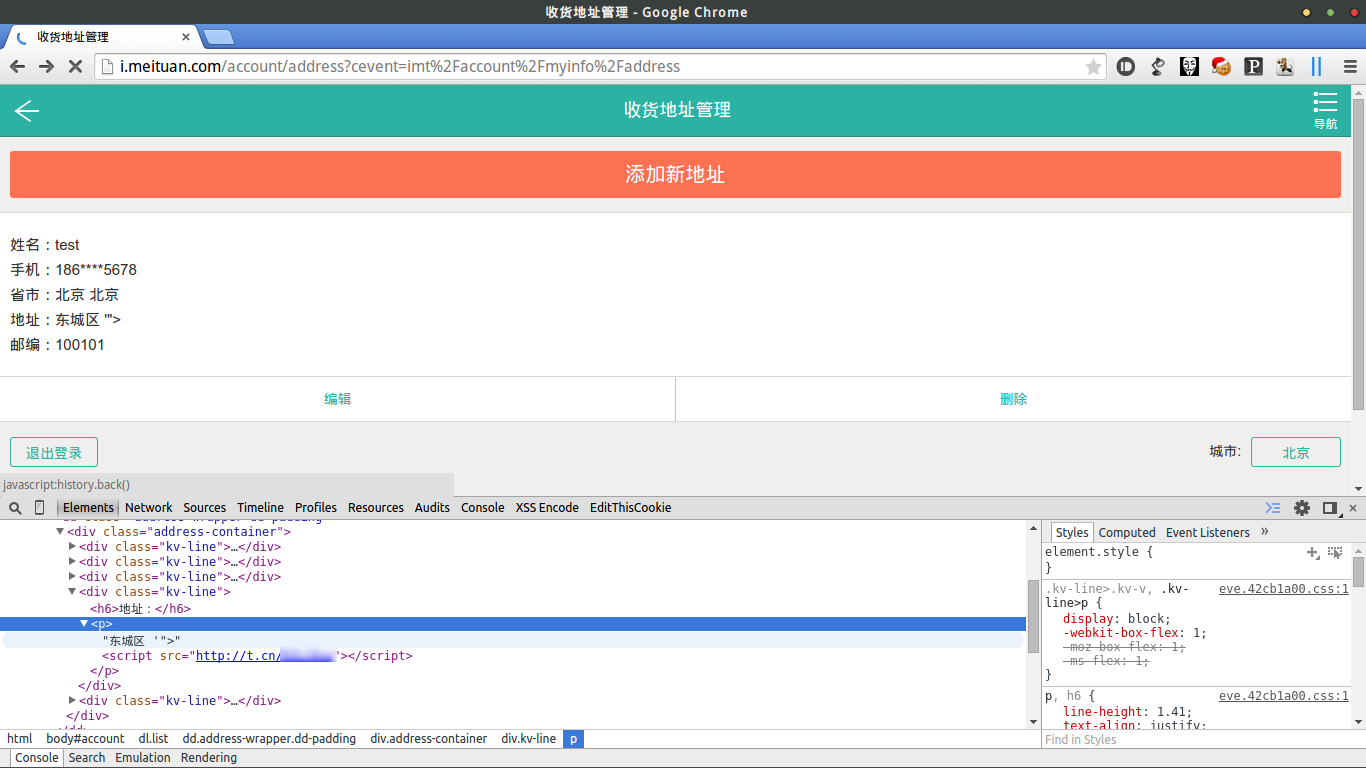The height and width of the screenshot is (768, 1366).
Task: Open the http://t.cn script link
Action: (267, 656)
